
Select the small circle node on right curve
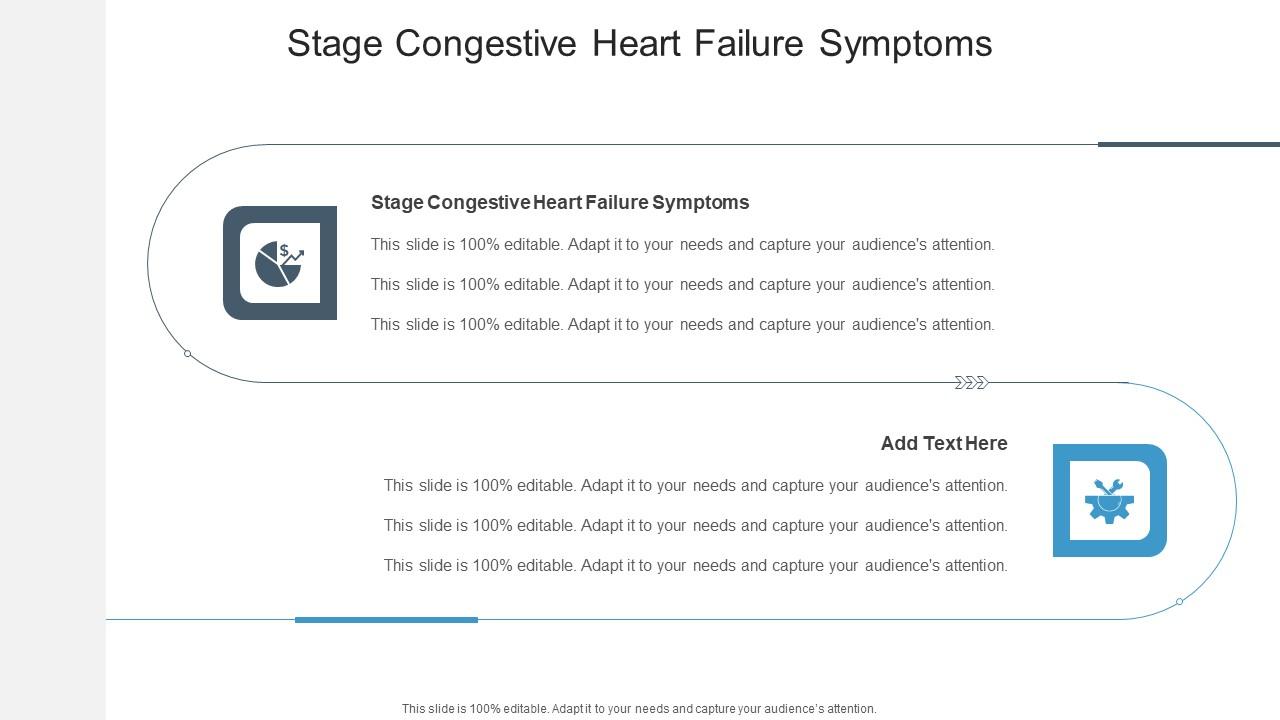pos(1180,601)
